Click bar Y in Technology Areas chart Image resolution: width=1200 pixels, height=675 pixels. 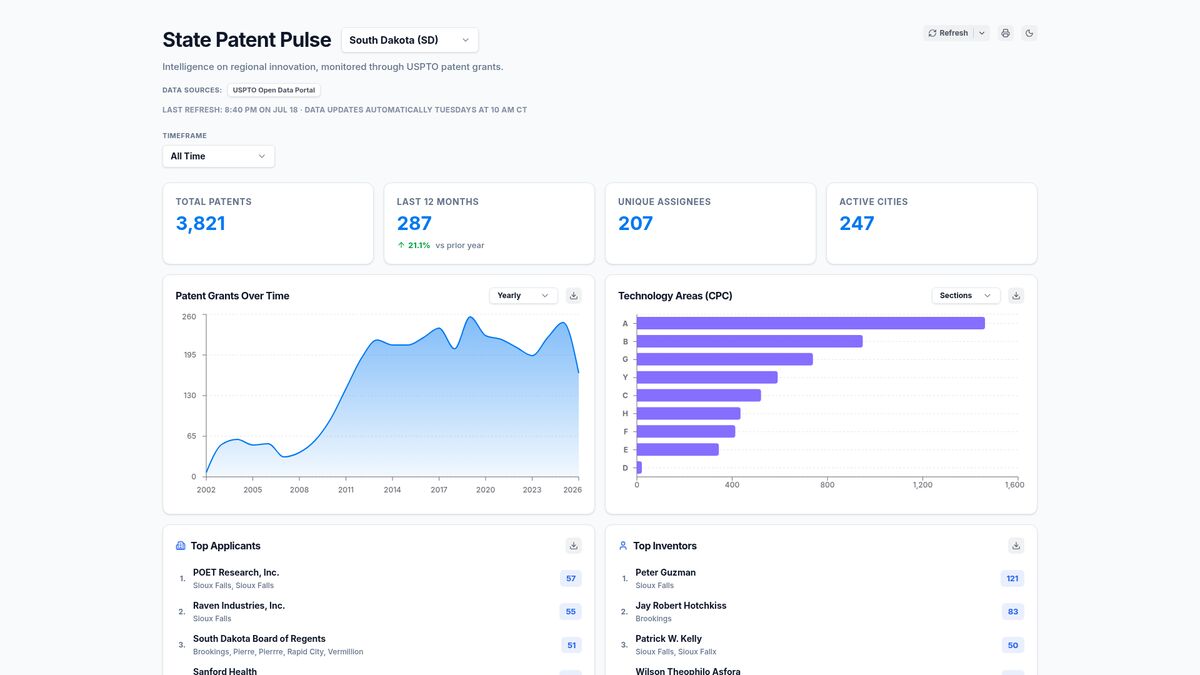tap(707, 377)
